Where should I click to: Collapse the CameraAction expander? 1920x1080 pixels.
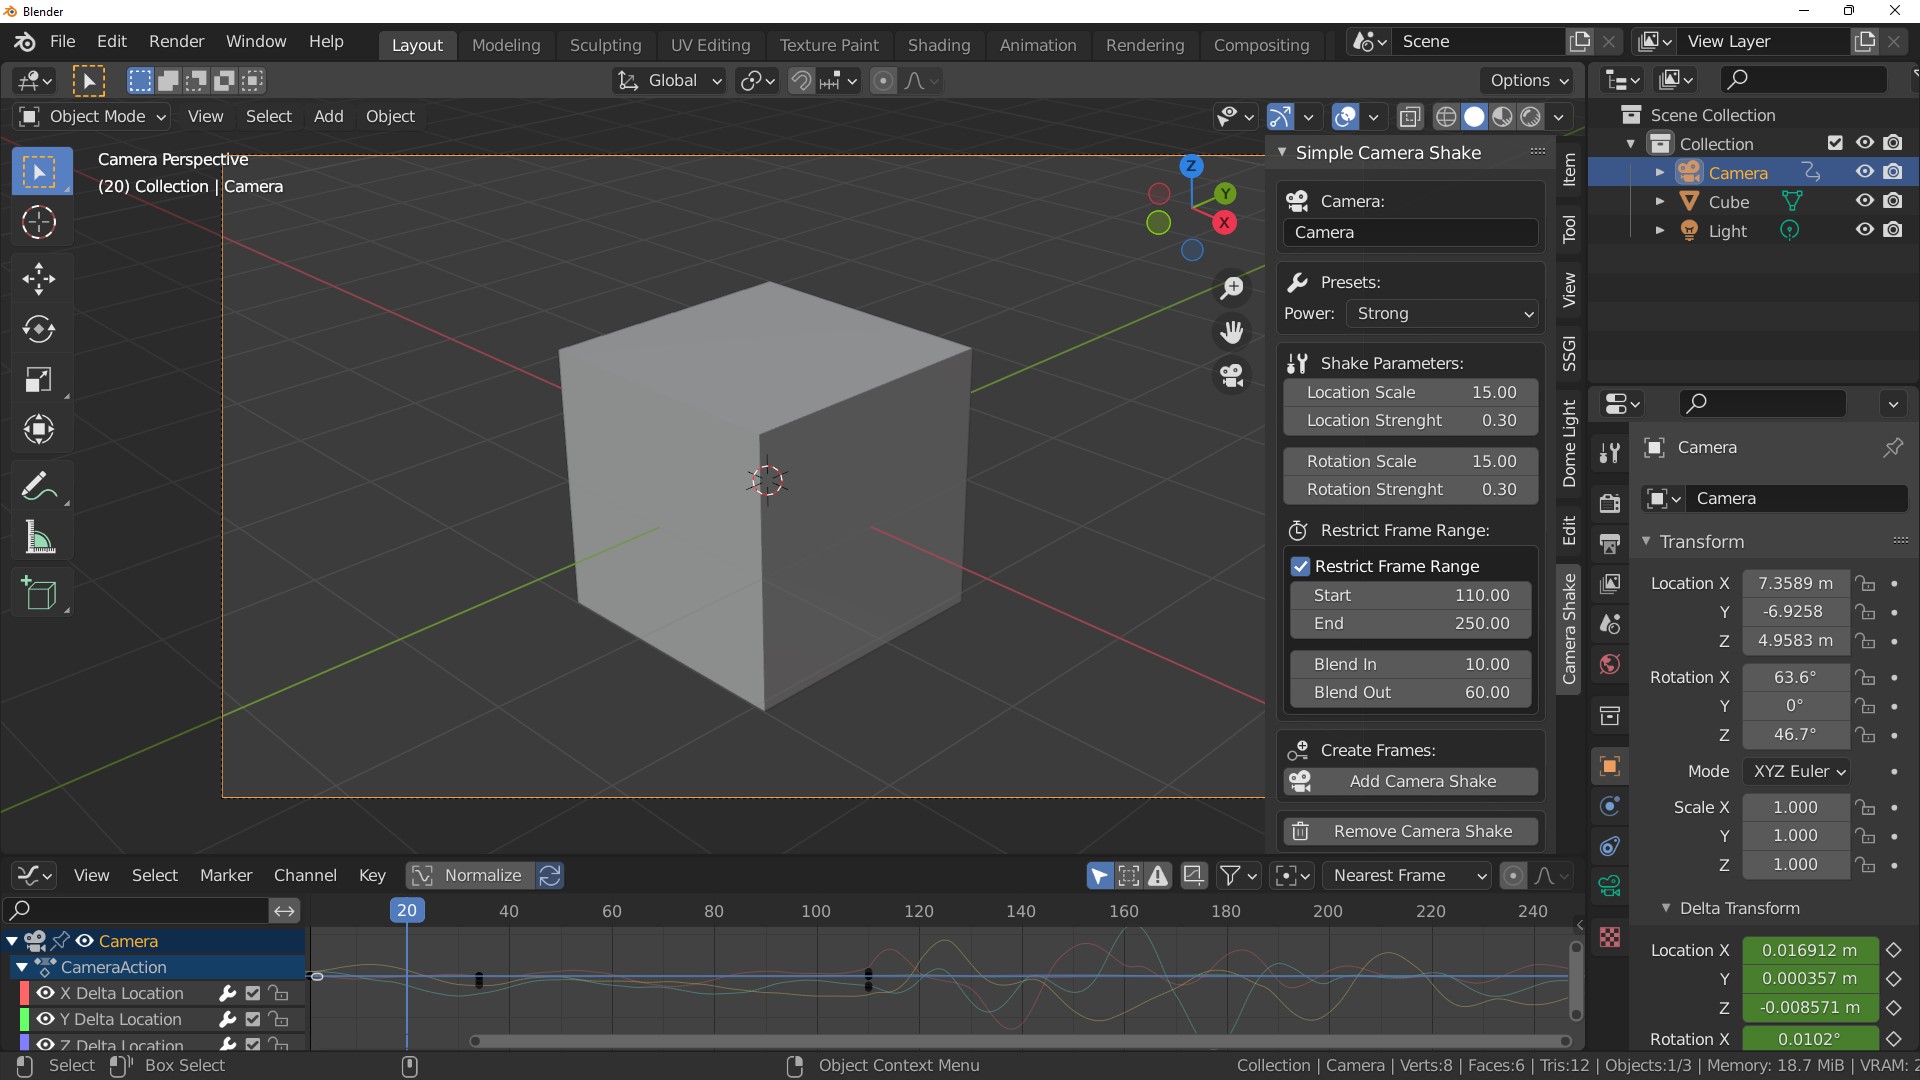[21, 967]
